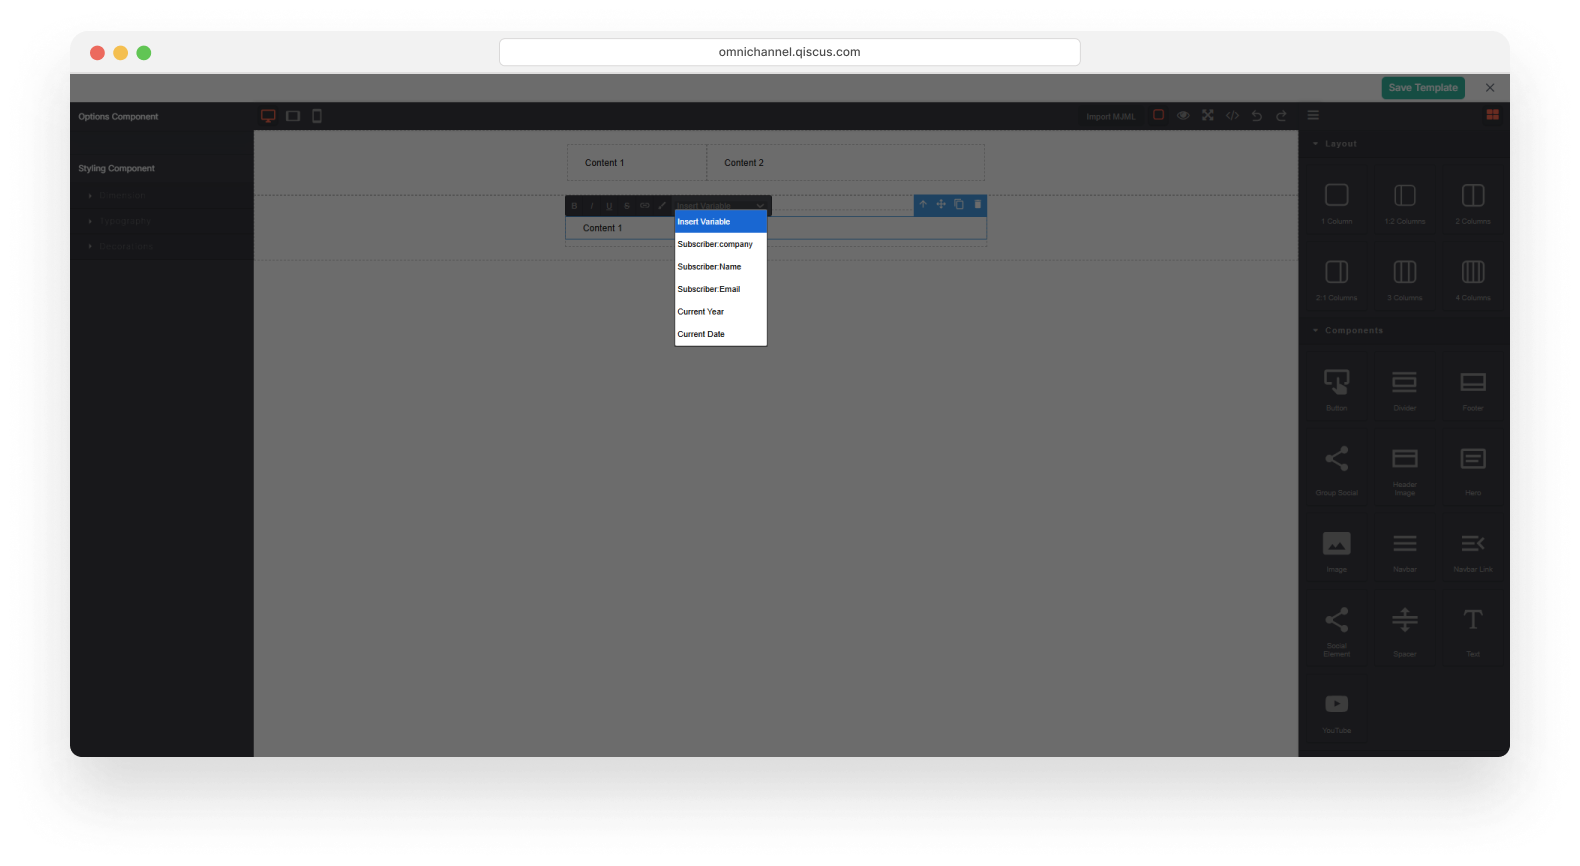Select the Button component block
The image size is (1580, 866).
point(1337,388)
